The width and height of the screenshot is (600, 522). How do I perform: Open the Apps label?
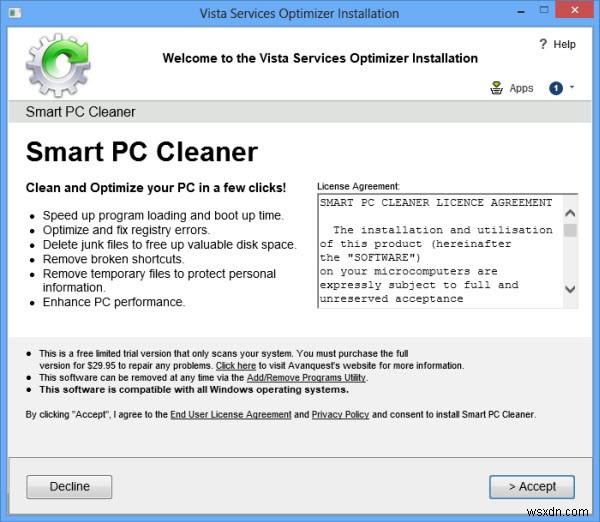pos(521,88)
